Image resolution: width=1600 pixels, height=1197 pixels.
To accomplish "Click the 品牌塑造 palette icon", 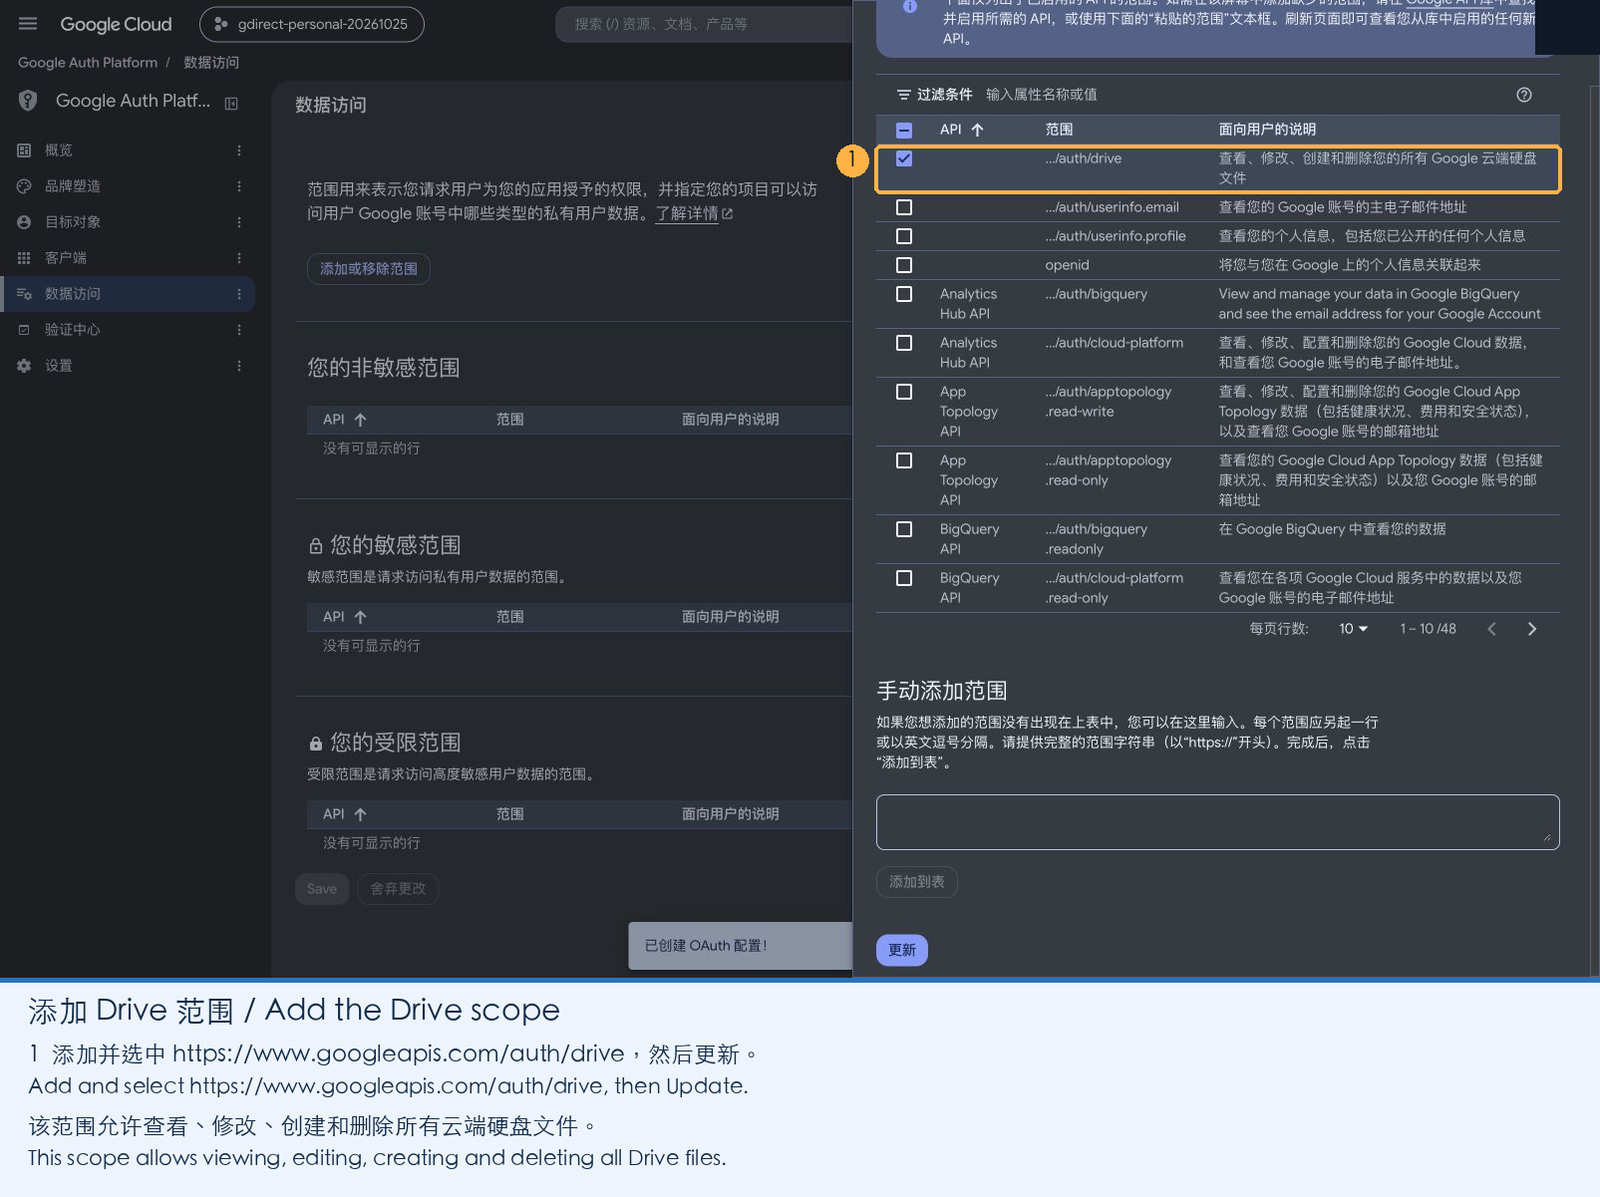I will [24, 186].
